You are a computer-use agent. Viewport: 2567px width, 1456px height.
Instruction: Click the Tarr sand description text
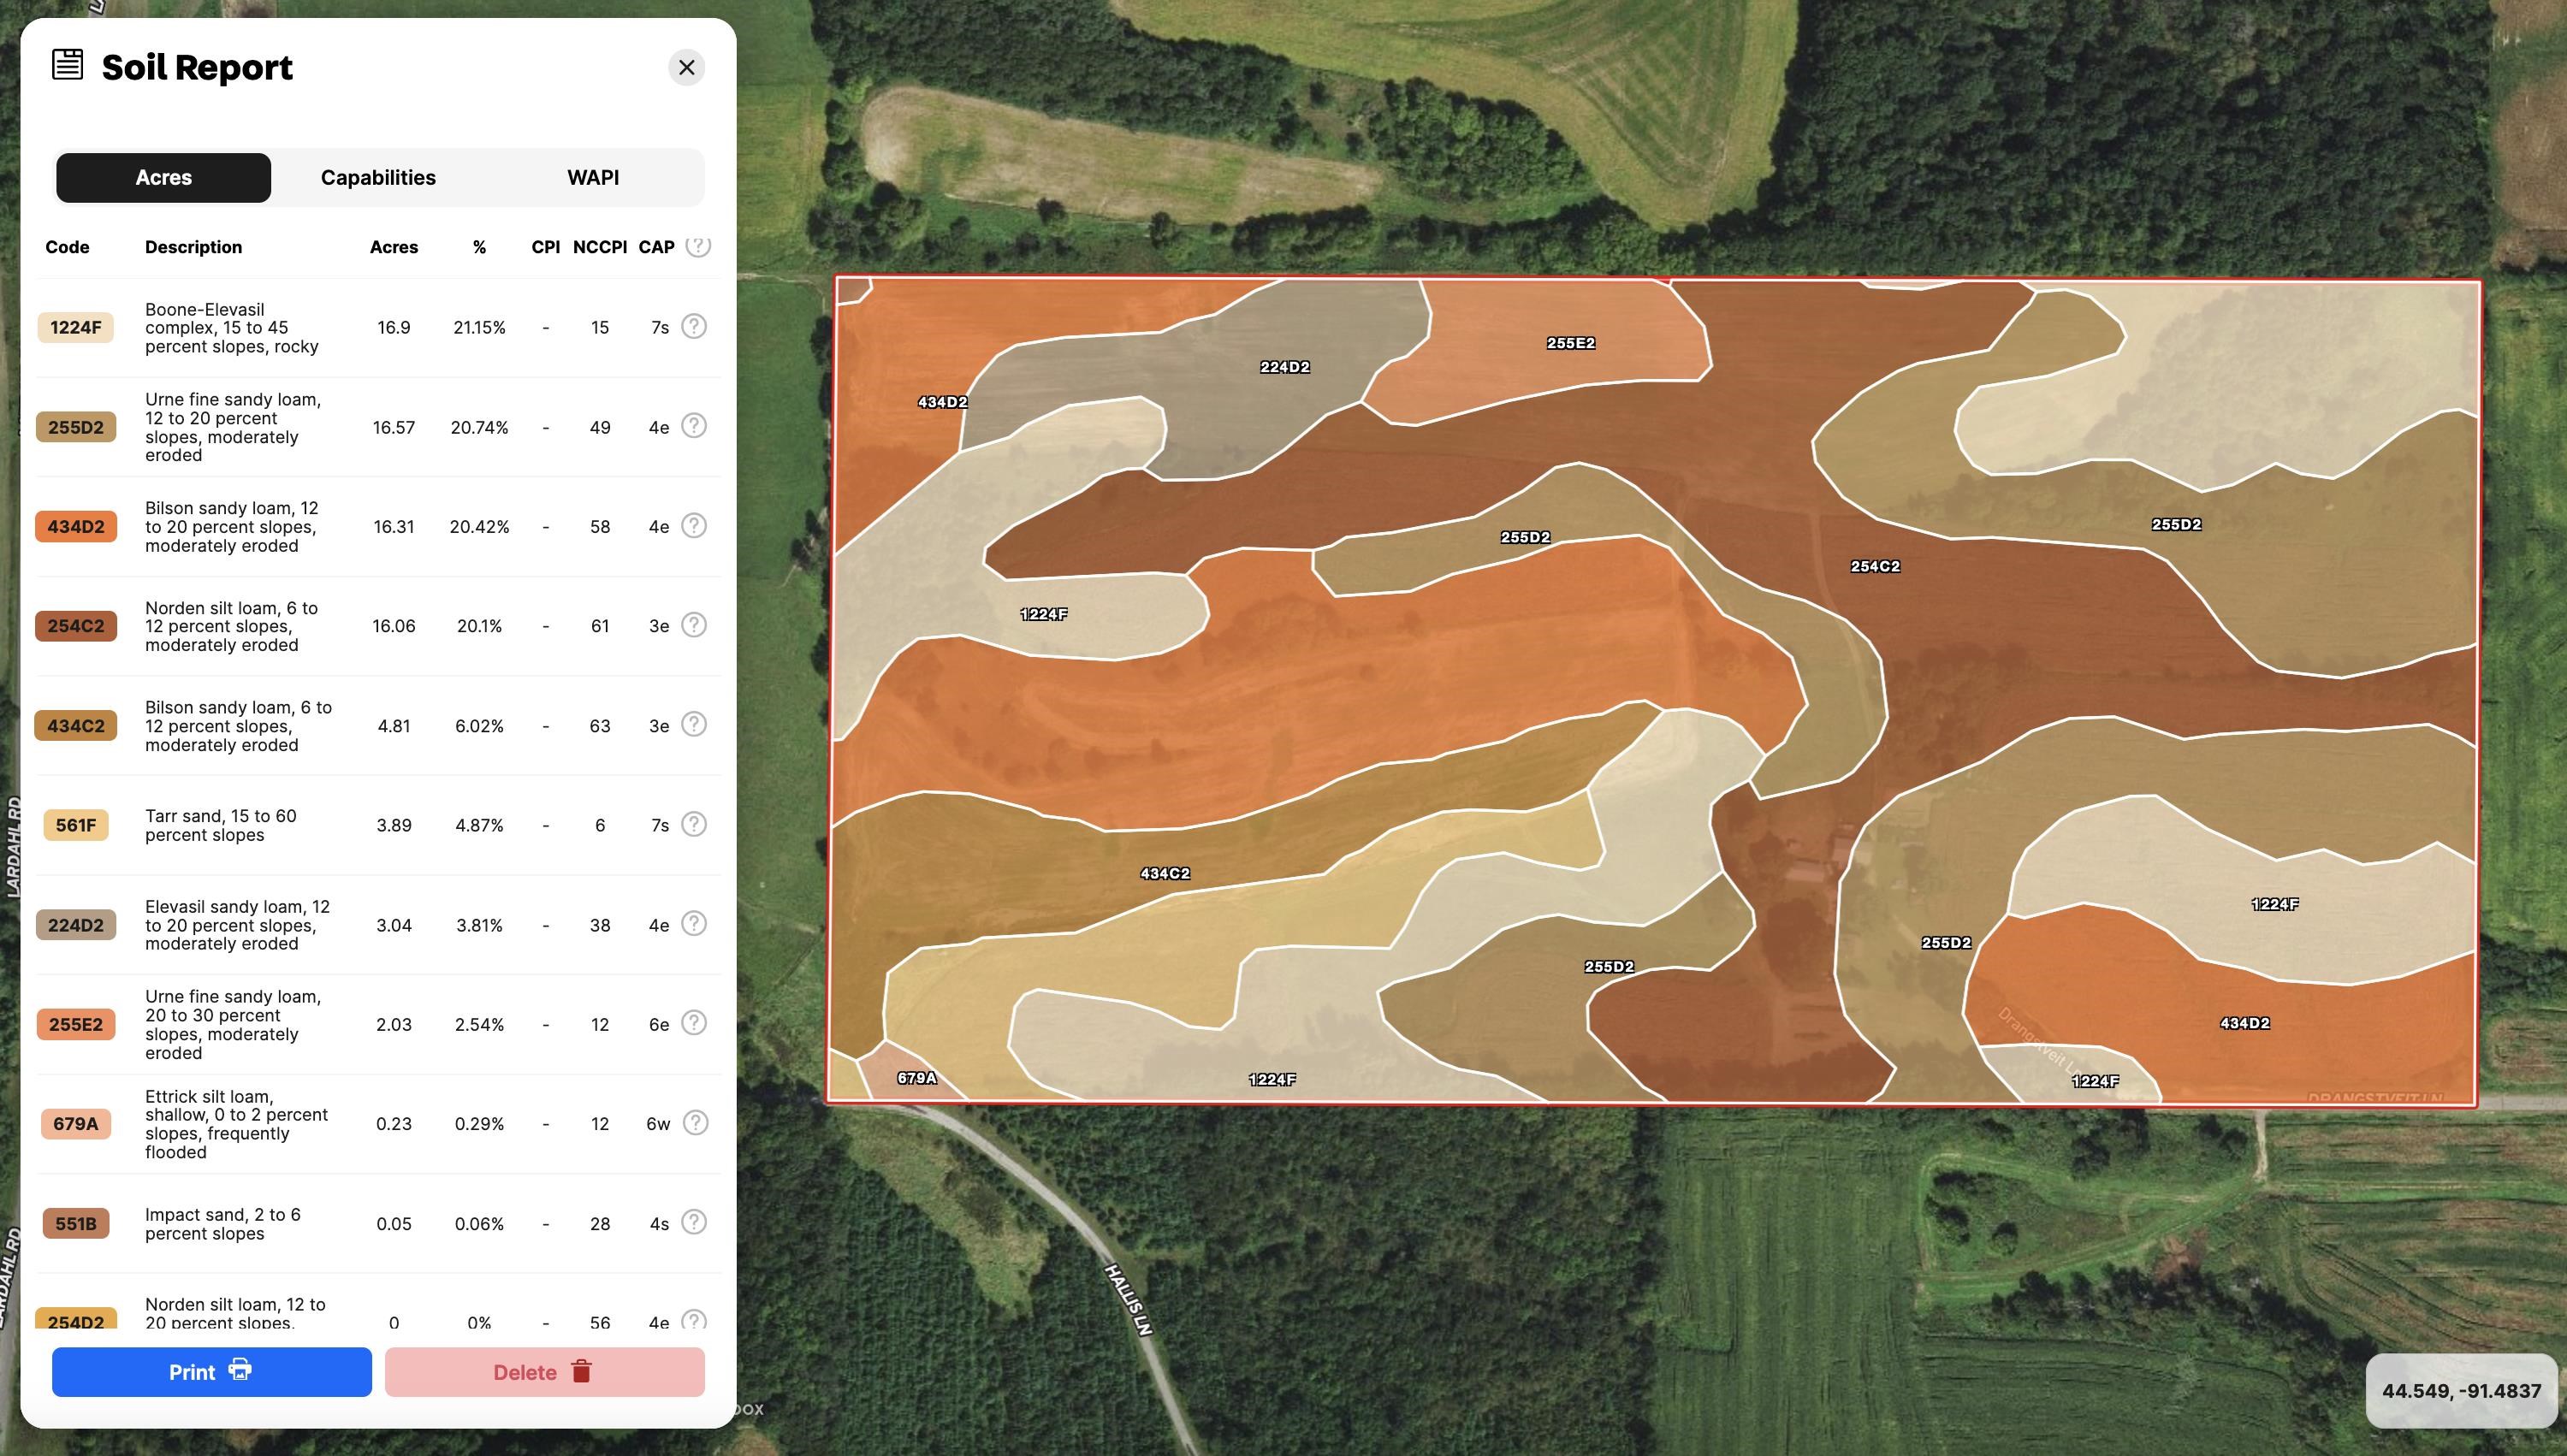click(x=221, y=825)
